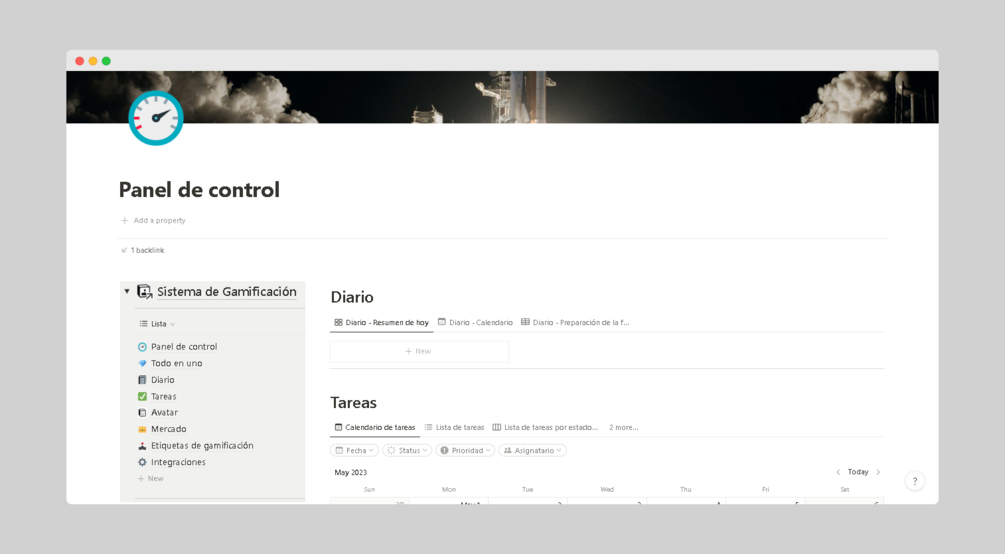This screenshot has height=554, width=1005.
Task: Click the gallery icon on Diario - Resumen de hoy
Action: pyautogui.click(x=338, y=323)
